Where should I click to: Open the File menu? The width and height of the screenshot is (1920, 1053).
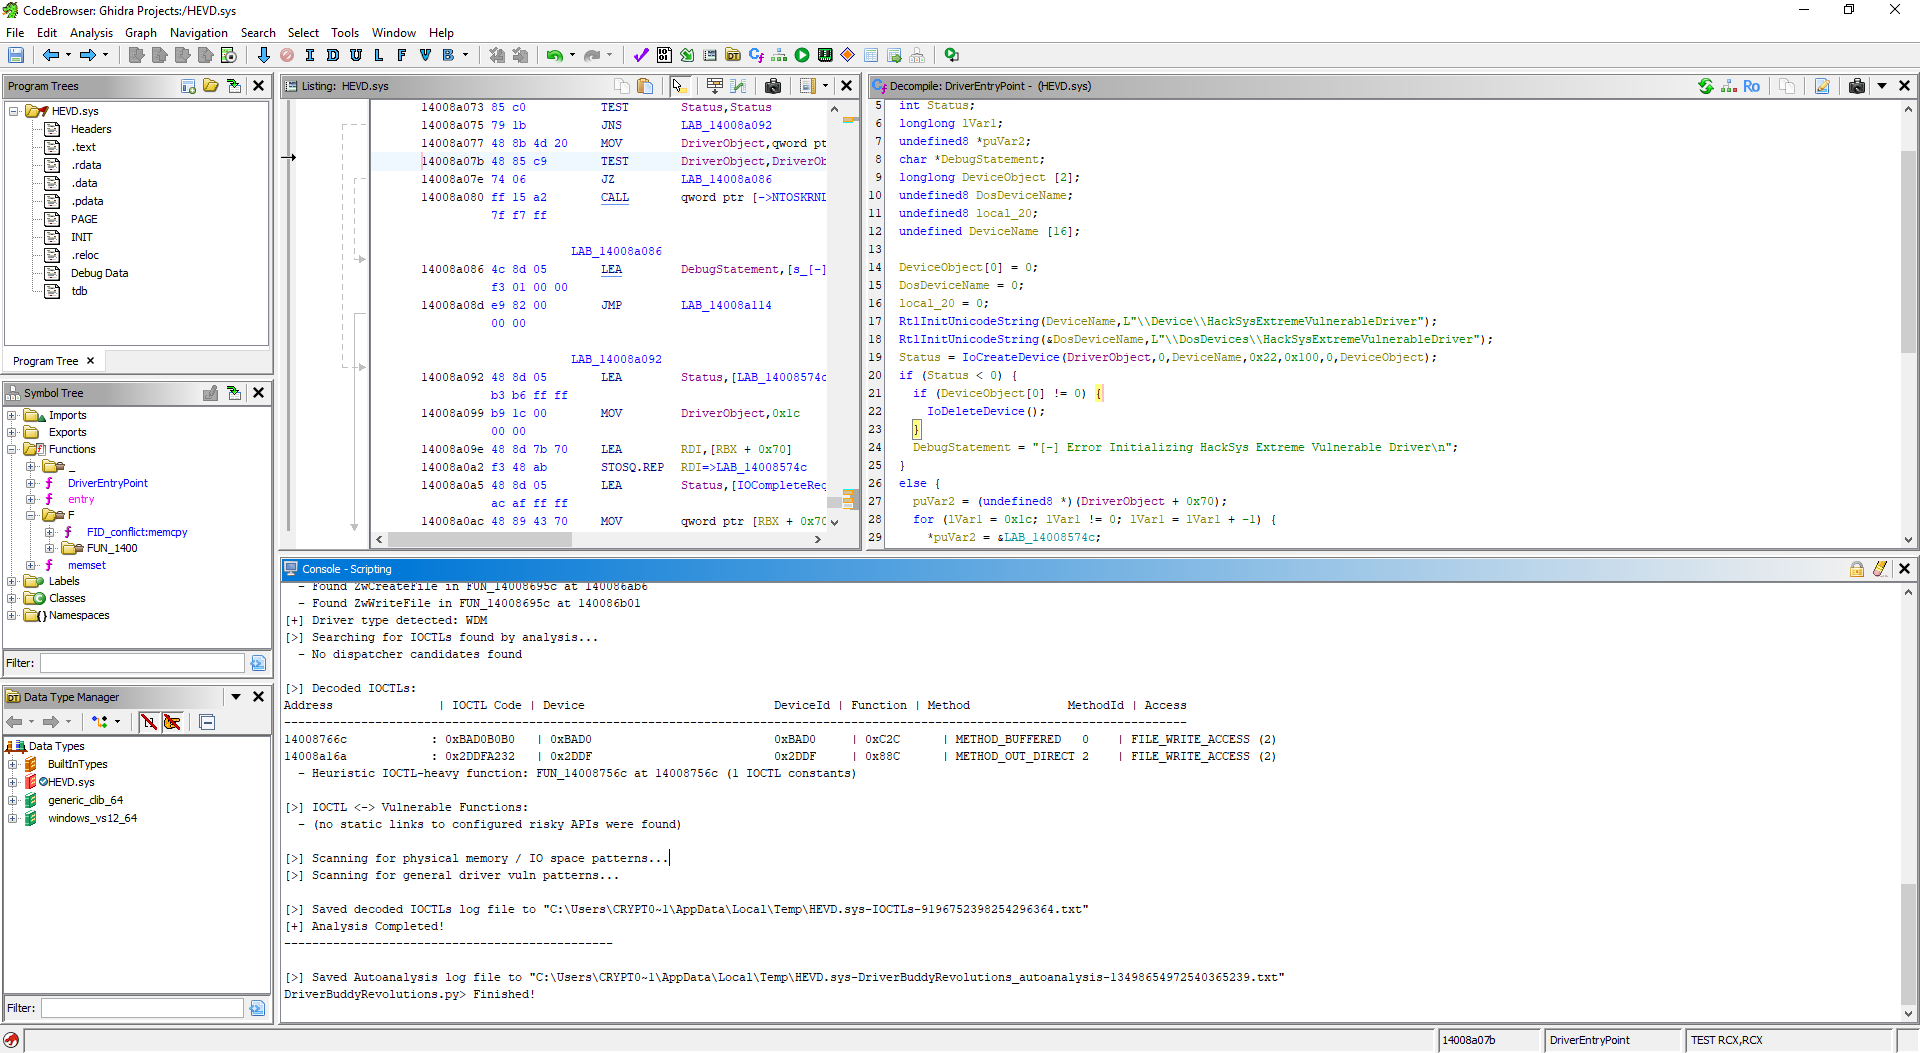click(x=15, y=33)
